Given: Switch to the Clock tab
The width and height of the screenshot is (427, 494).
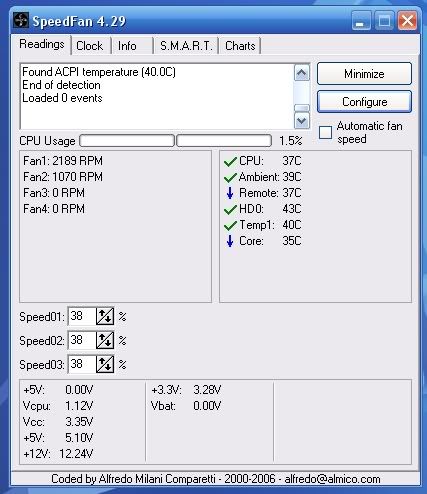Looking at the screenshot, I should click(90, 46).
